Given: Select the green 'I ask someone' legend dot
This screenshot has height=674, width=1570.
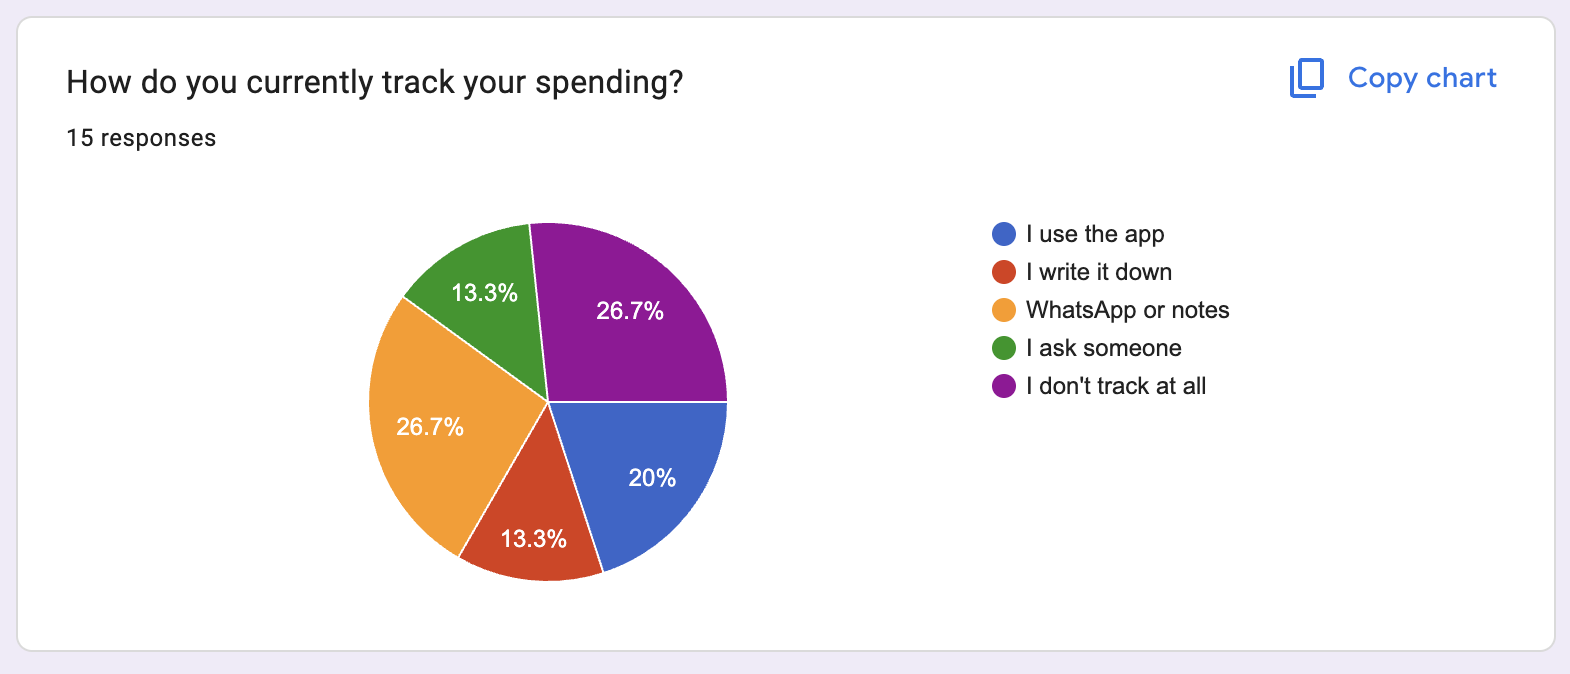Looking at the screenshot, I should [1004, 348].
